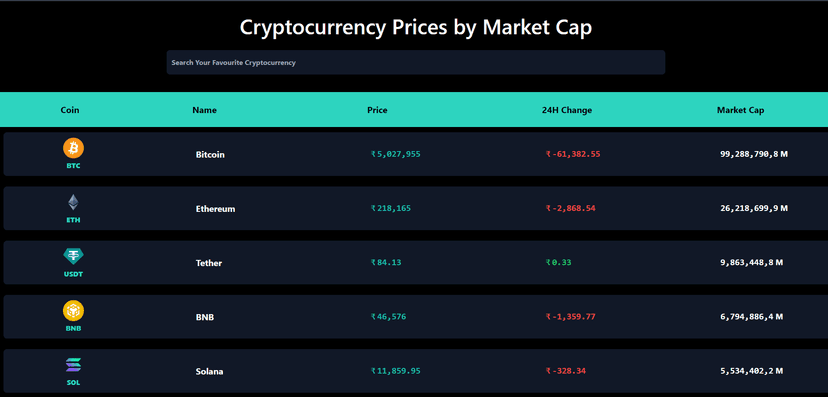Click the Ethereum diamond logo icon
The width and height of the screenshot is (828, 397).
73,202
